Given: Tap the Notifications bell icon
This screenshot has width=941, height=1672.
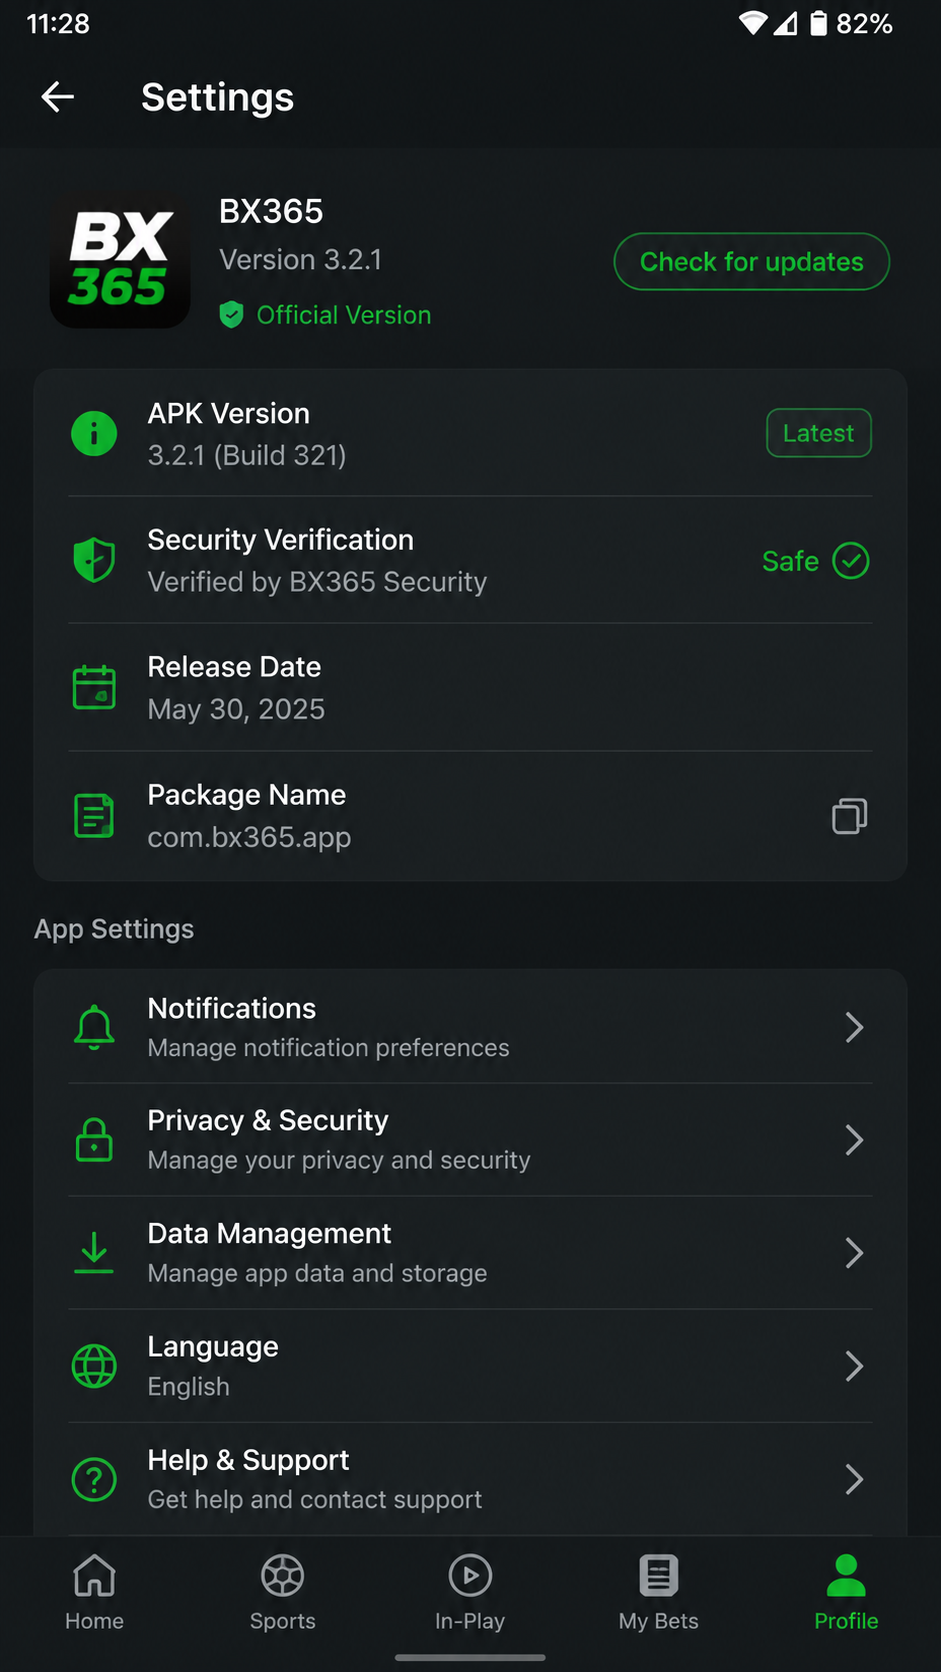Looking at the screenshot, I should [x=94, y=1027].
